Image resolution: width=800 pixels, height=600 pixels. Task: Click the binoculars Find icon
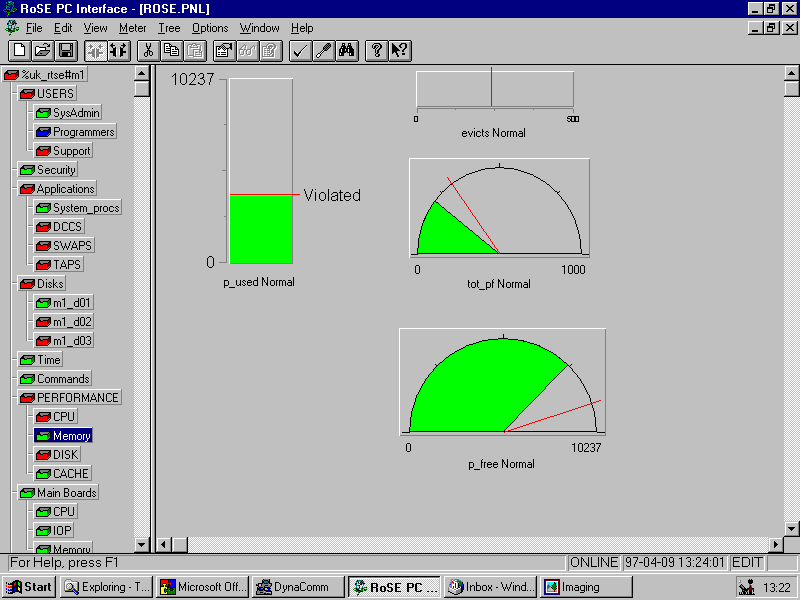pyautogui.click(x=347, y=50)
